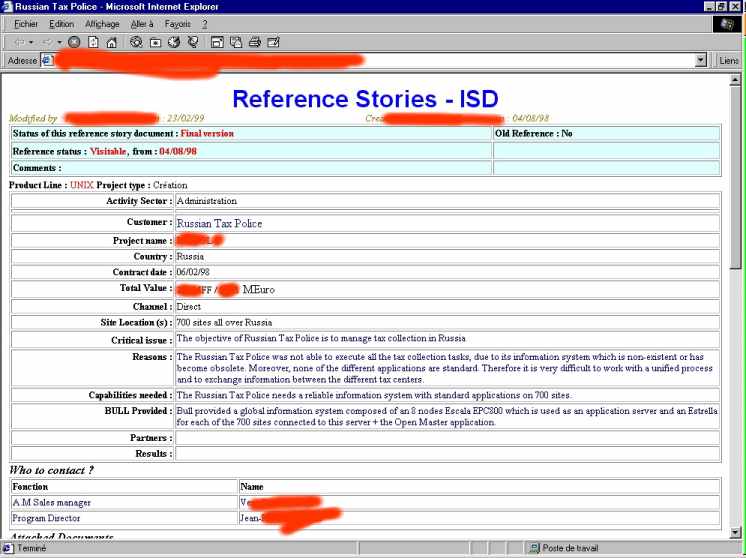Select the Administration activity sector value
746x558 pixels.
point(206,201)
